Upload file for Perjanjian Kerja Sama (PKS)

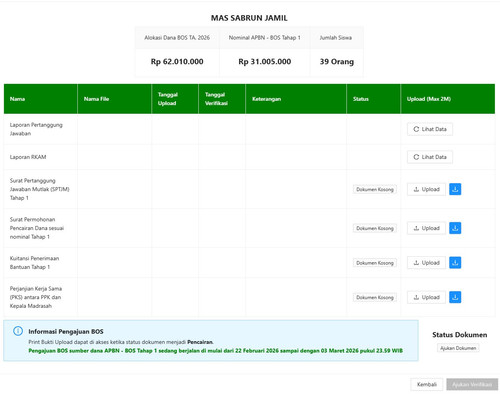click(x=426, y=297)
